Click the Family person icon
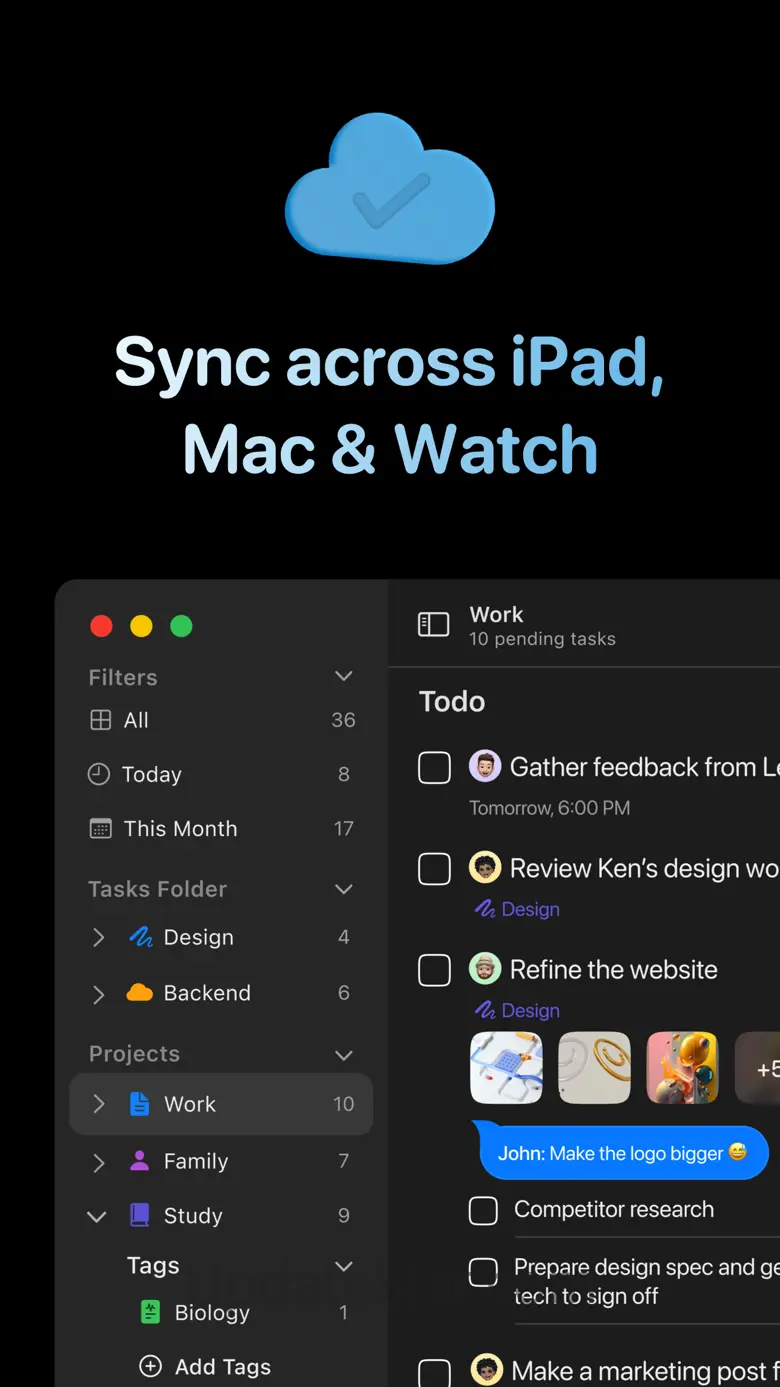The image size is (780, 1387). (x=140, y=1161)
